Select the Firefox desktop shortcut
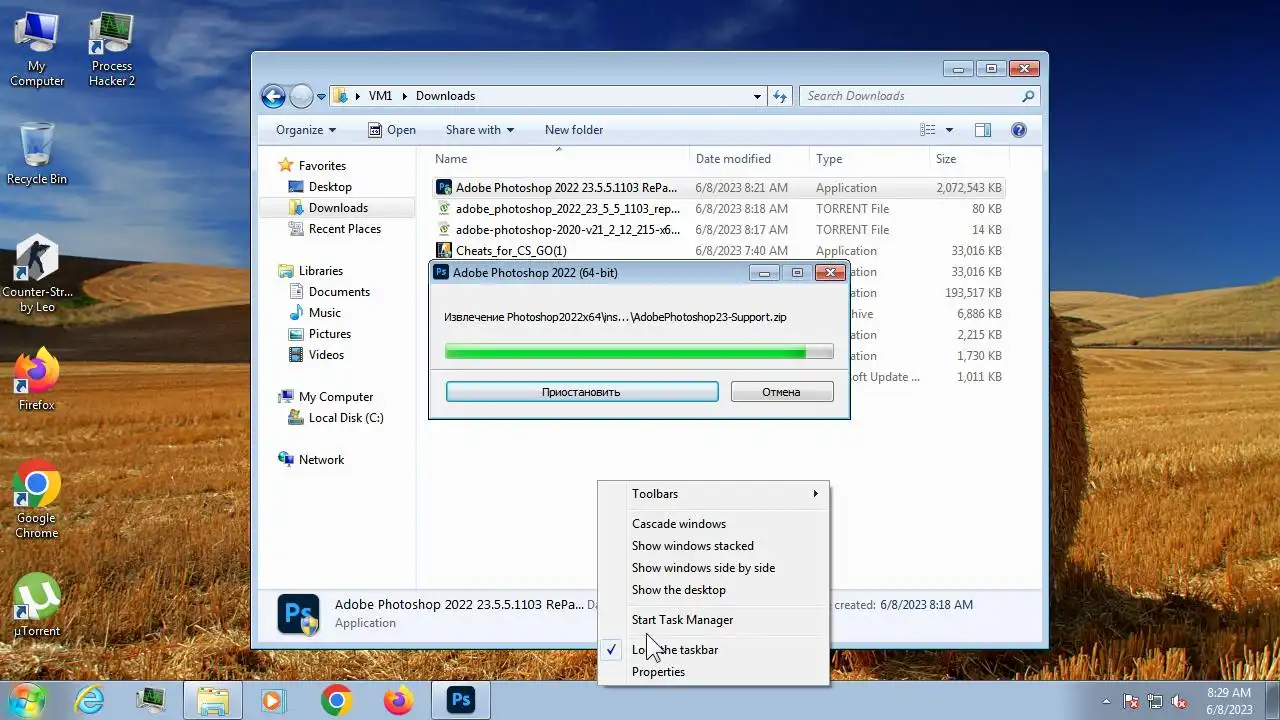1280x720 pixels. click(37, 380)
